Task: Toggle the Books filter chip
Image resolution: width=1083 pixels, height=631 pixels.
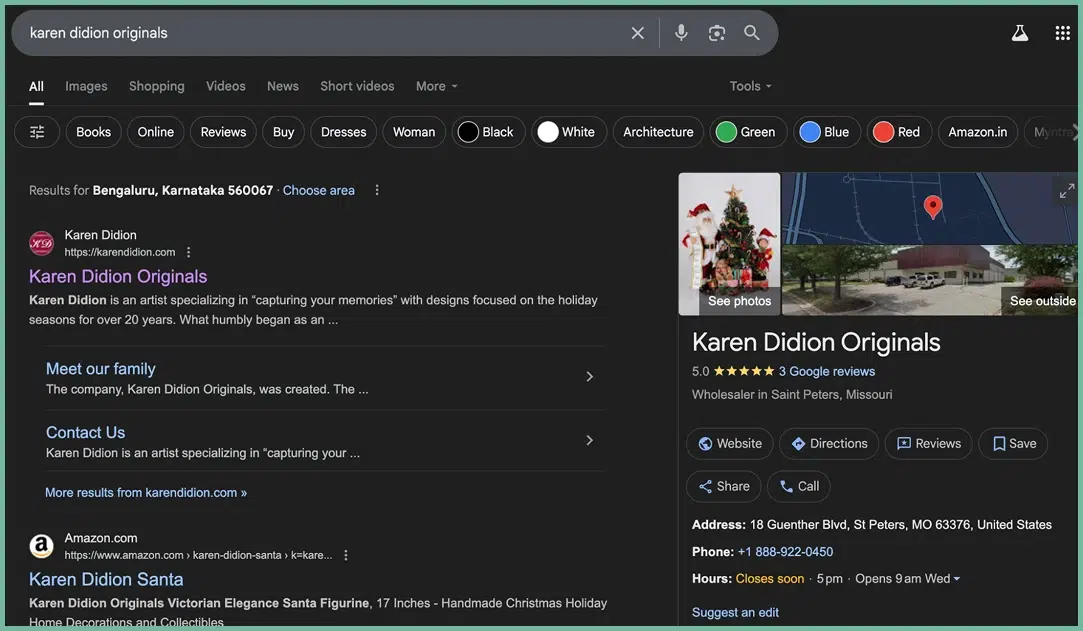Action: (94, 132)
